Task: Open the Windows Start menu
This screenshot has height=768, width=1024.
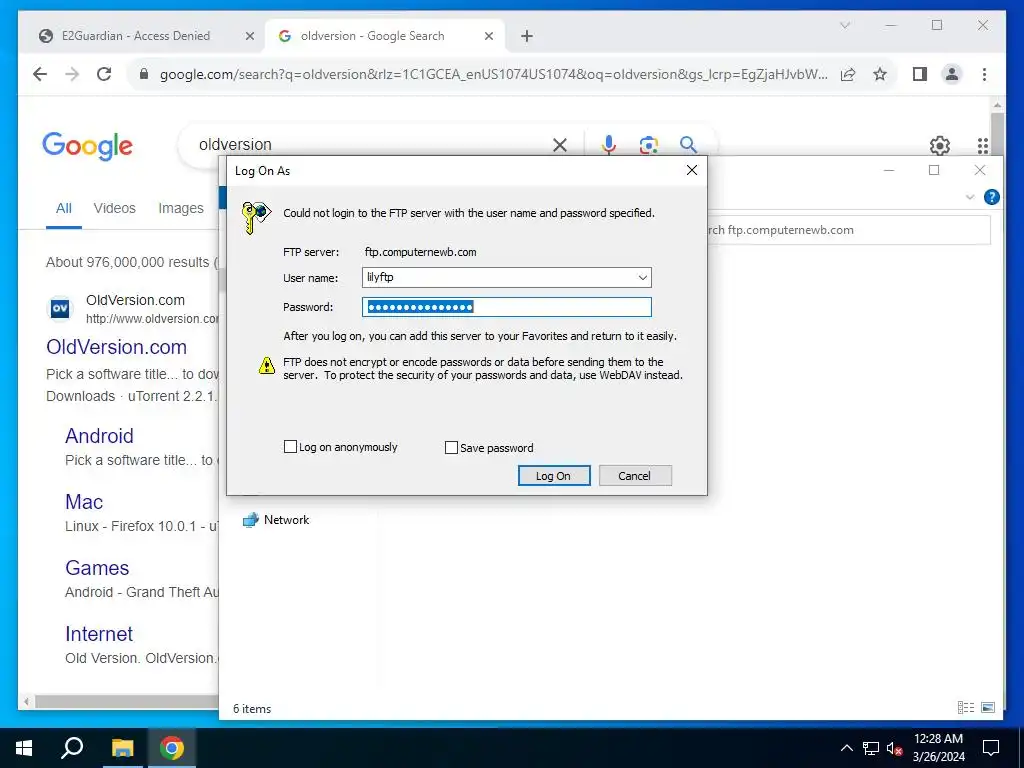Action: (24, 748)
